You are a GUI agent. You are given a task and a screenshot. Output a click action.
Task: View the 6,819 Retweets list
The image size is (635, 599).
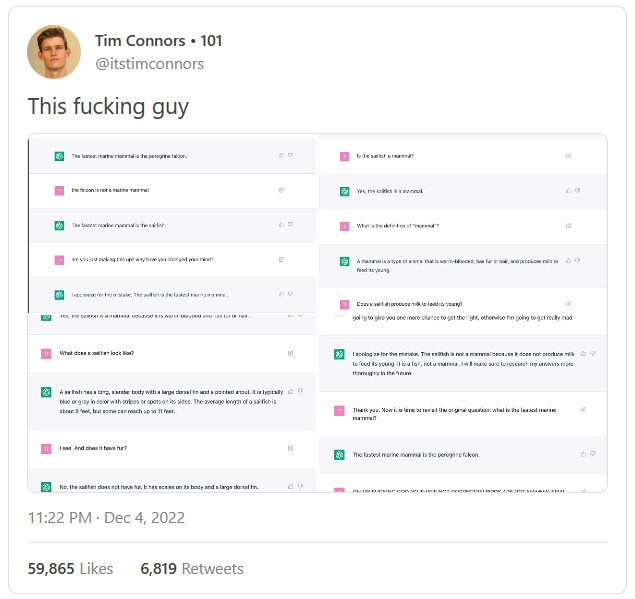(192, 568)
